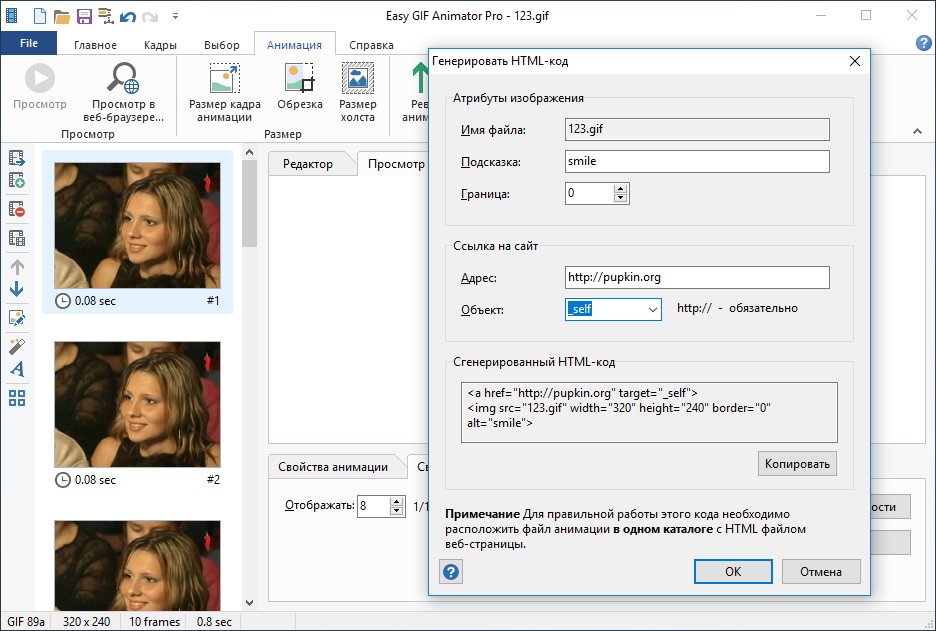
Task: Click the GIF 89a status bar entry
Action: coord(26,621)
